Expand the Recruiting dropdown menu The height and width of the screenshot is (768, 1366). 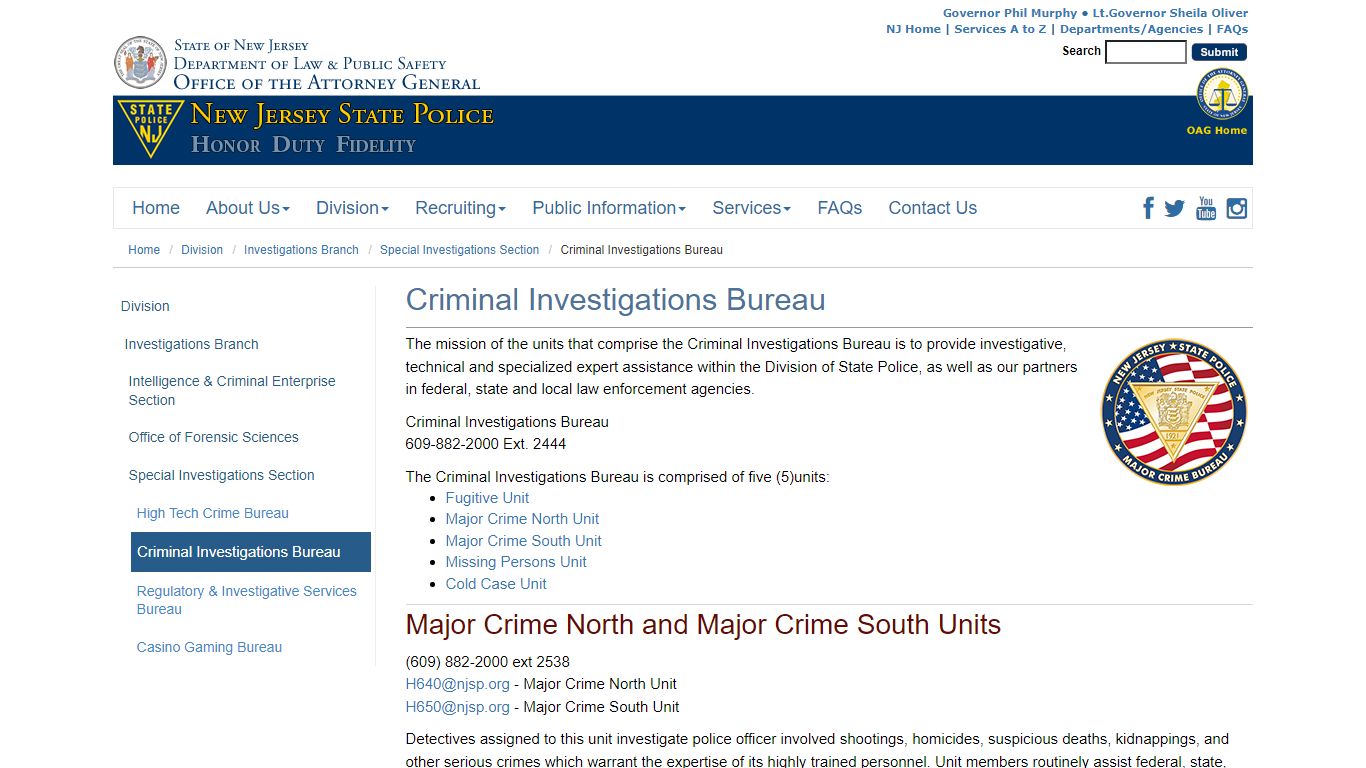(x=460, y=208)
